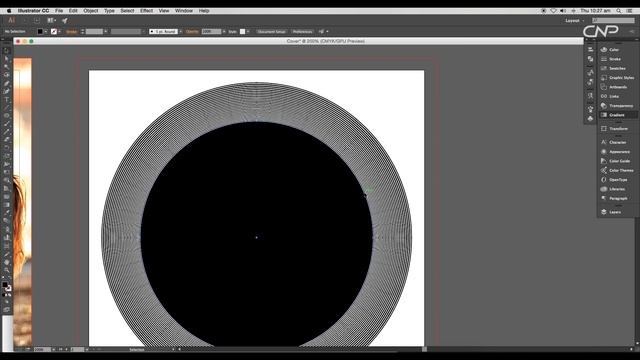Open the File menu

[x=59, y=11]
